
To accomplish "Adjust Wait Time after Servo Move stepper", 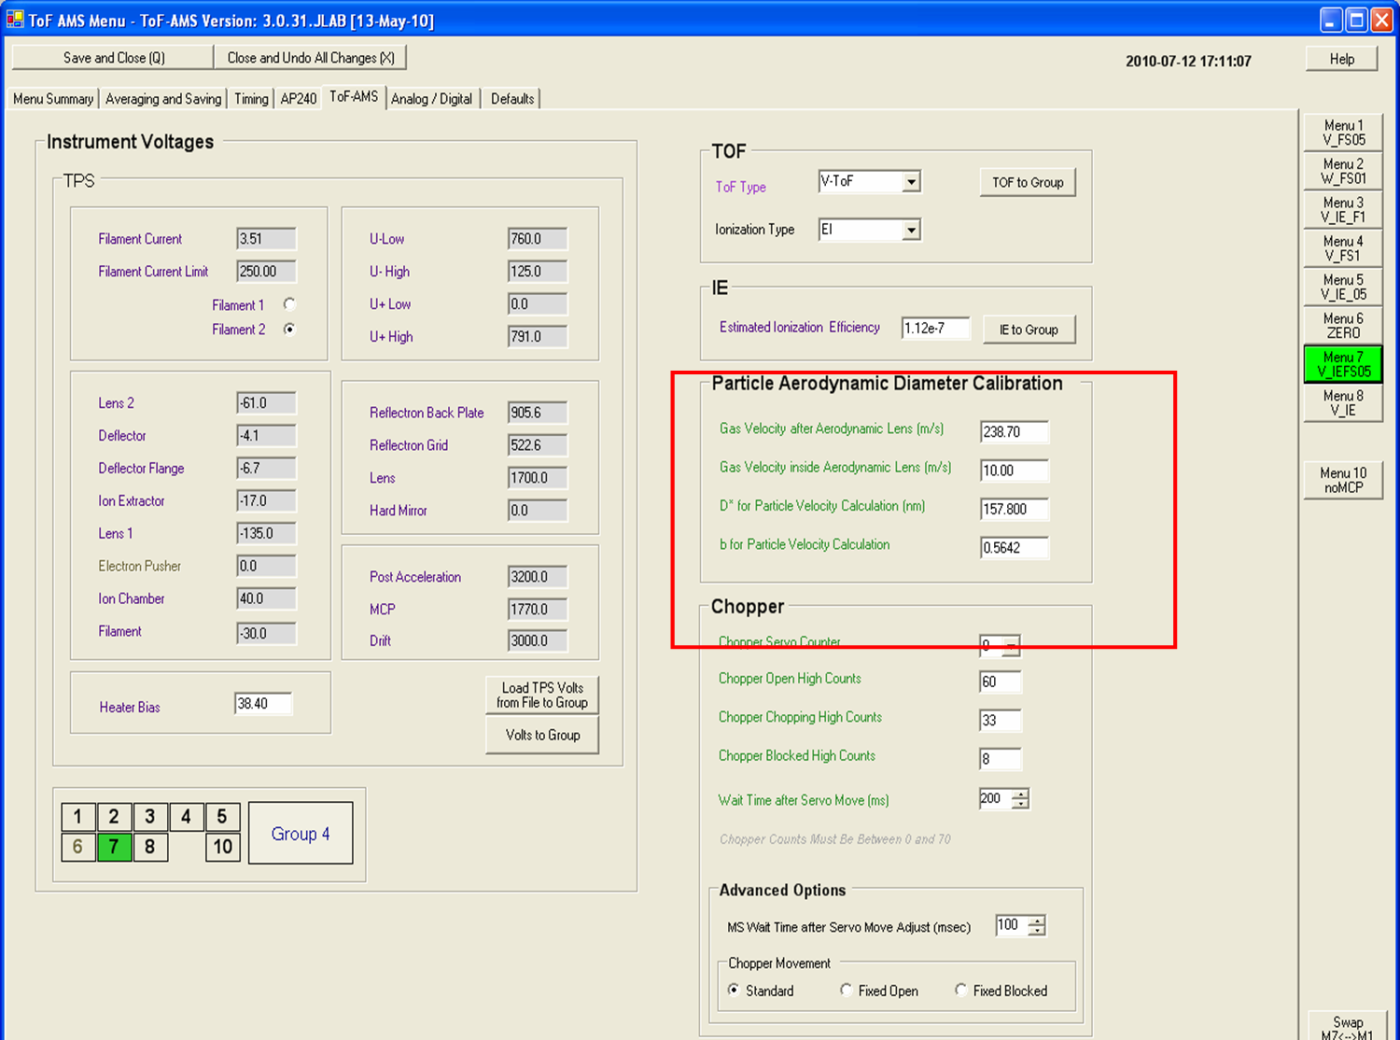I will (1020, 799).
